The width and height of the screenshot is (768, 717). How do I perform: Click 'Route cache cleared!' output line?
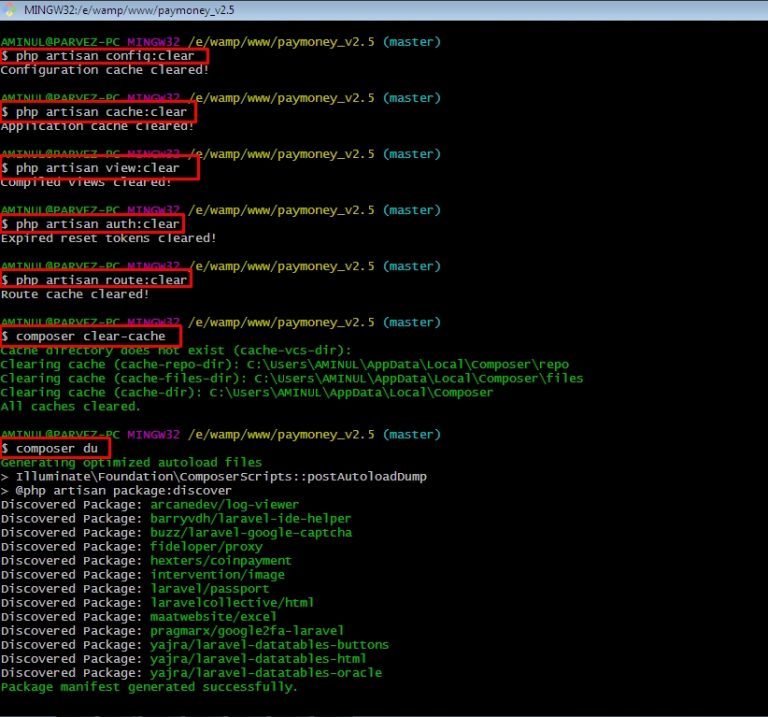[75, 294]
